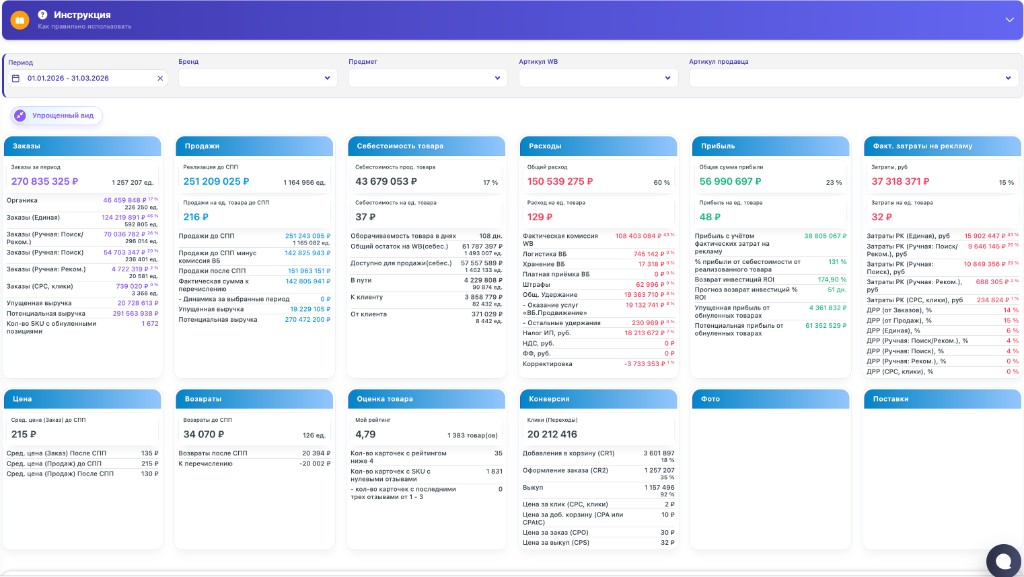Click the Возвраты card header

point(254,399)
